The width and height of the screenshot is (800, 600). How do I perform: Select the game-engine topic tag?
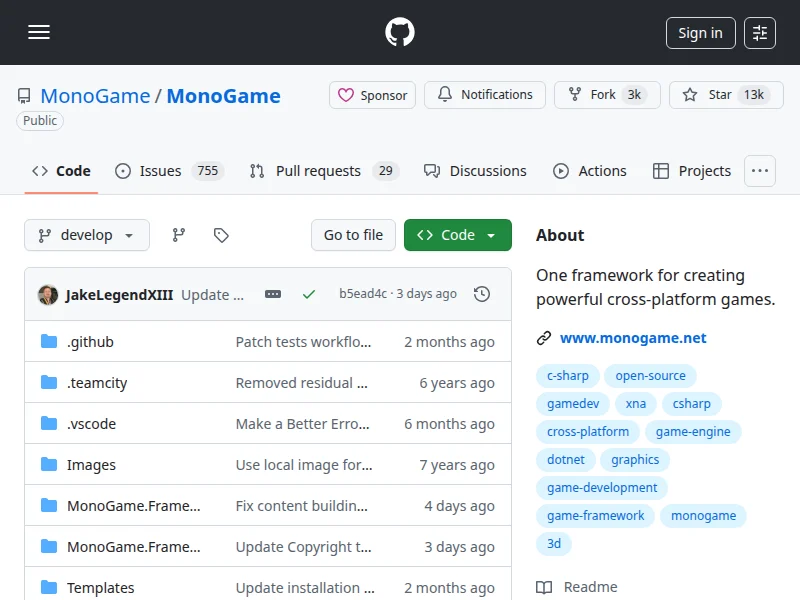(693, 432)
